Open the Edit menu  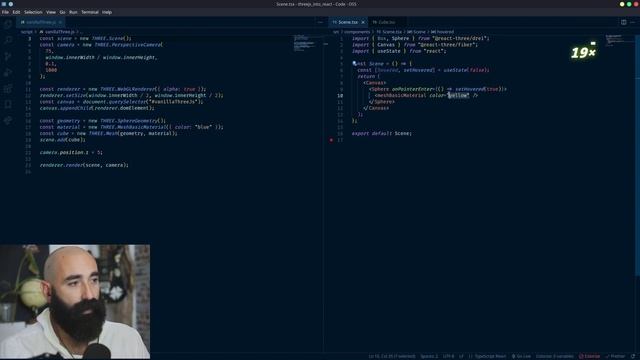[16, 12]
